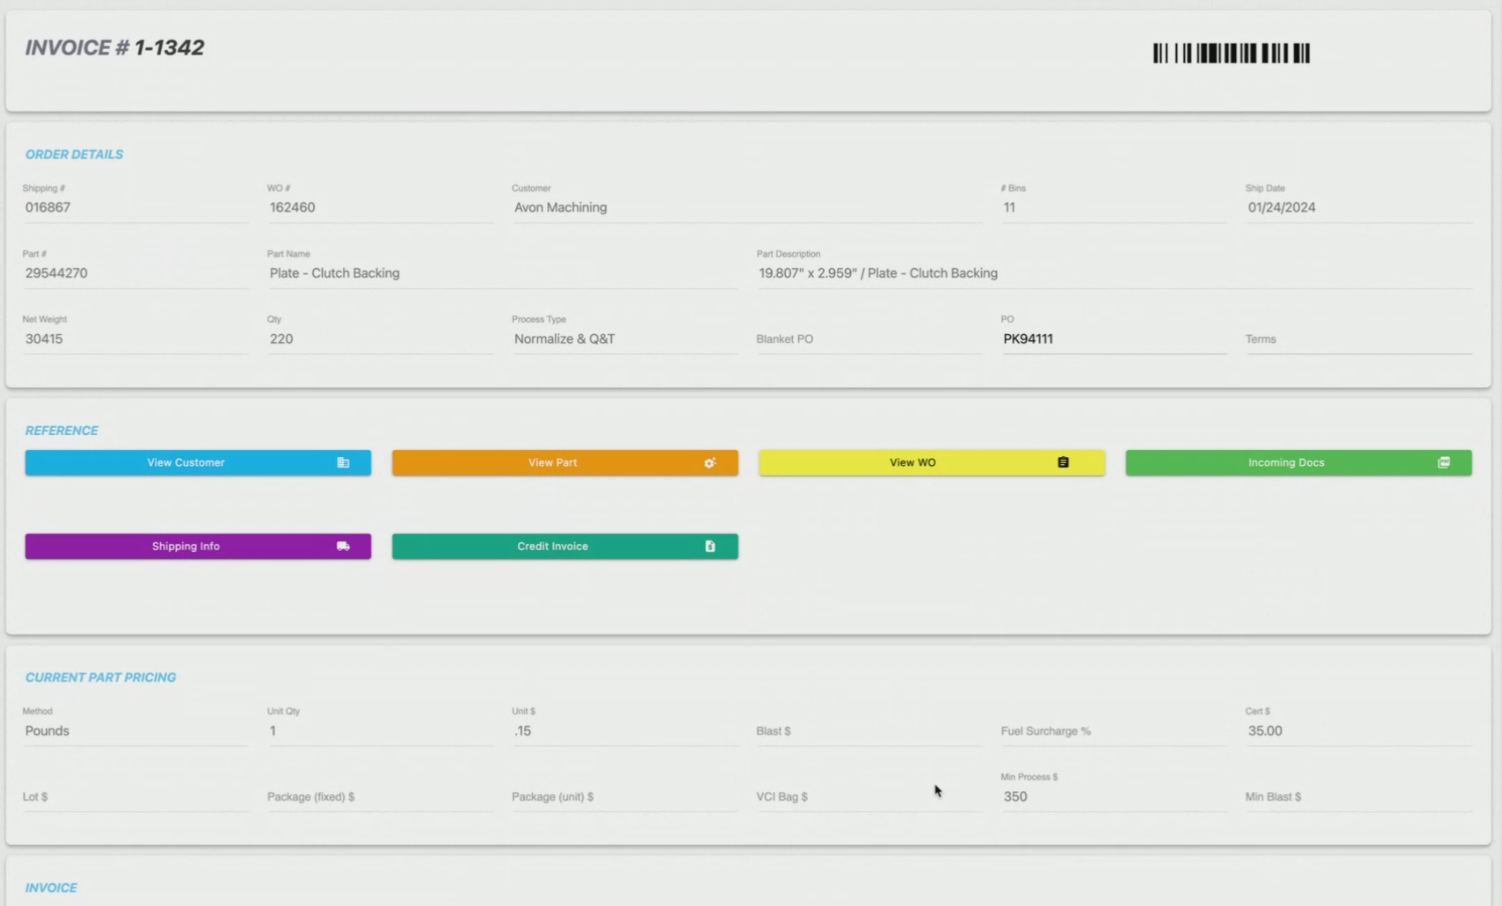
Task: Click the gear icon on View Part
Action: pos(710,463)
